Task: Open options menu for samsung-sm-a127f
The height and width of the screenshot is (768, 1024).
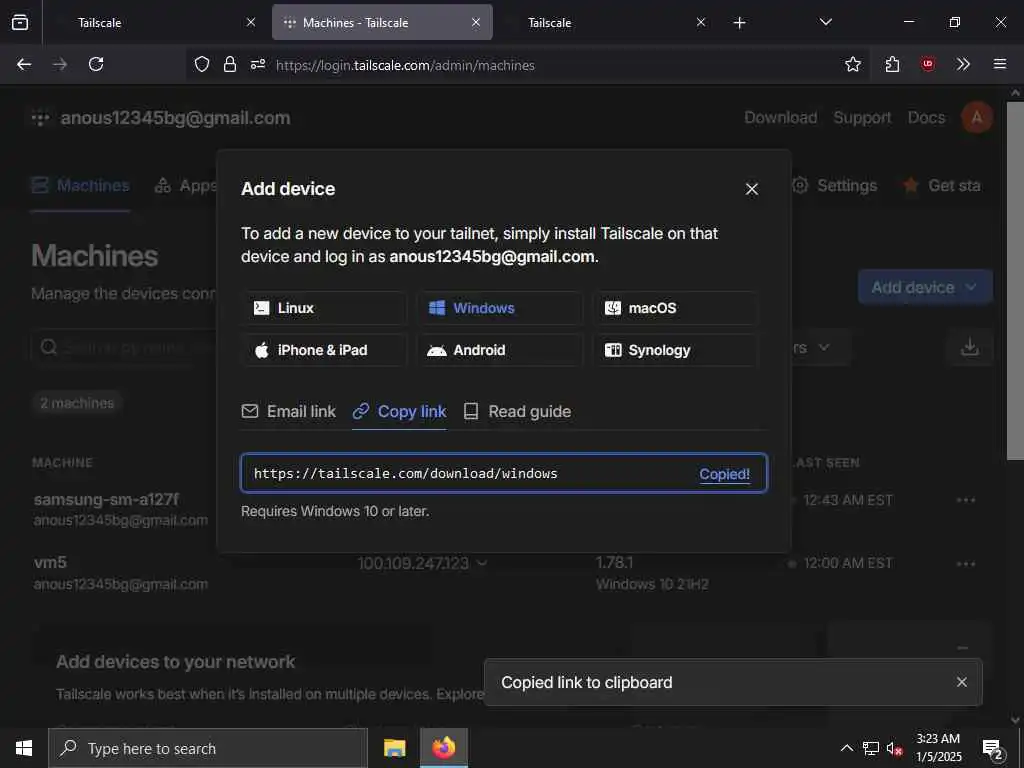Action: [966, 500]
